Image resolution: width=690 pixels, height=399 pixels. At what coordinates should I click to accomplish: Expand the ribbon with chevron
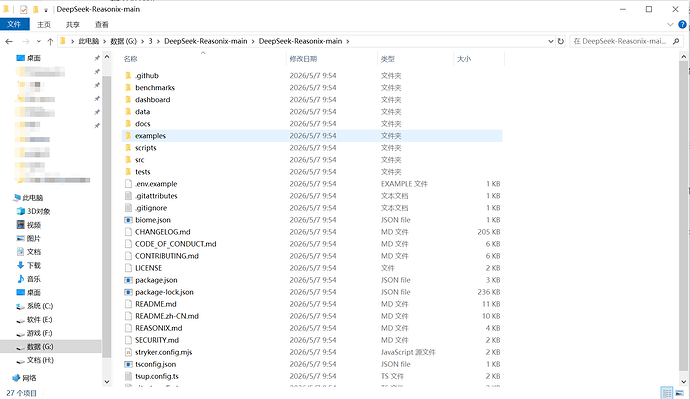pos(670,25)
